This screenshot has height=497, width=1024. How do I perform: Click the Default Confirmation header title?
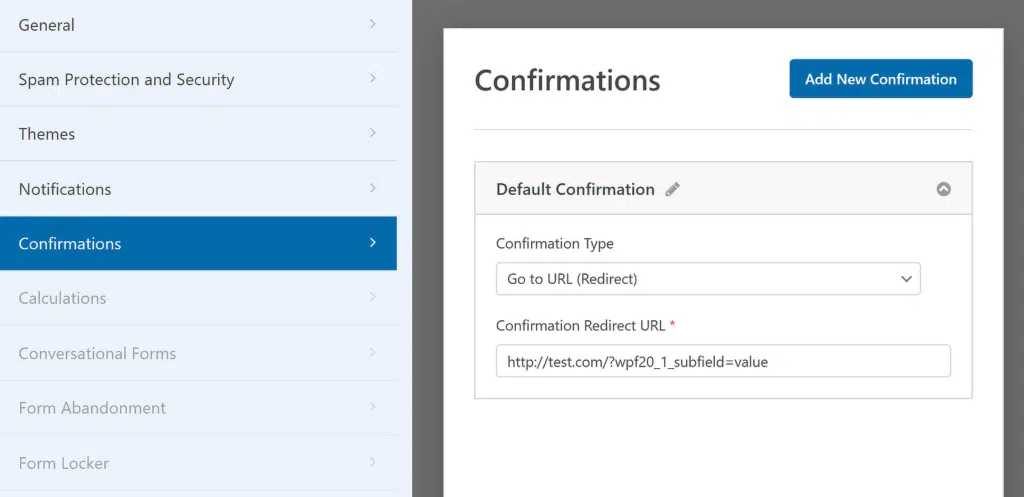[x=575, y=189]
